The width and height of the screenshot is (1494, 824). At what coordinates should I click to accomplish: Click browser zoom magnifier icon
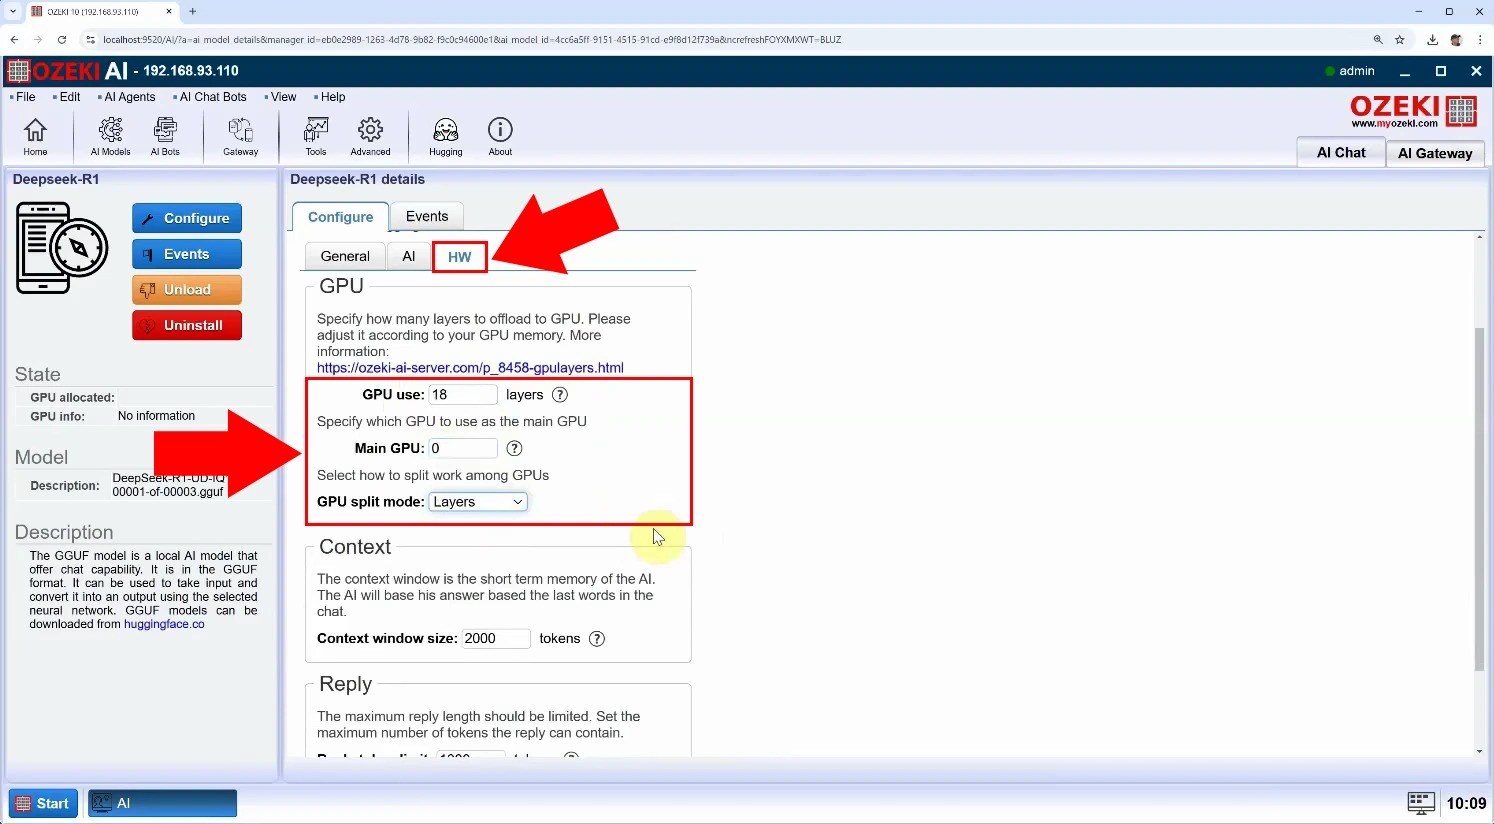coord(1378,40)
